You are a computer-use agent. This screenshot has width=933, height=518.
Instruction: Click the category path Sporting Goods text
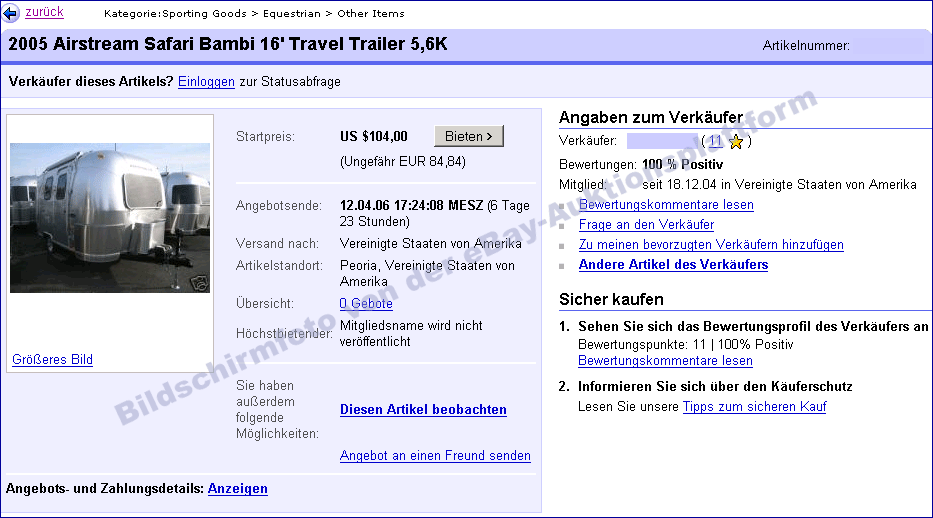(204, 13)
